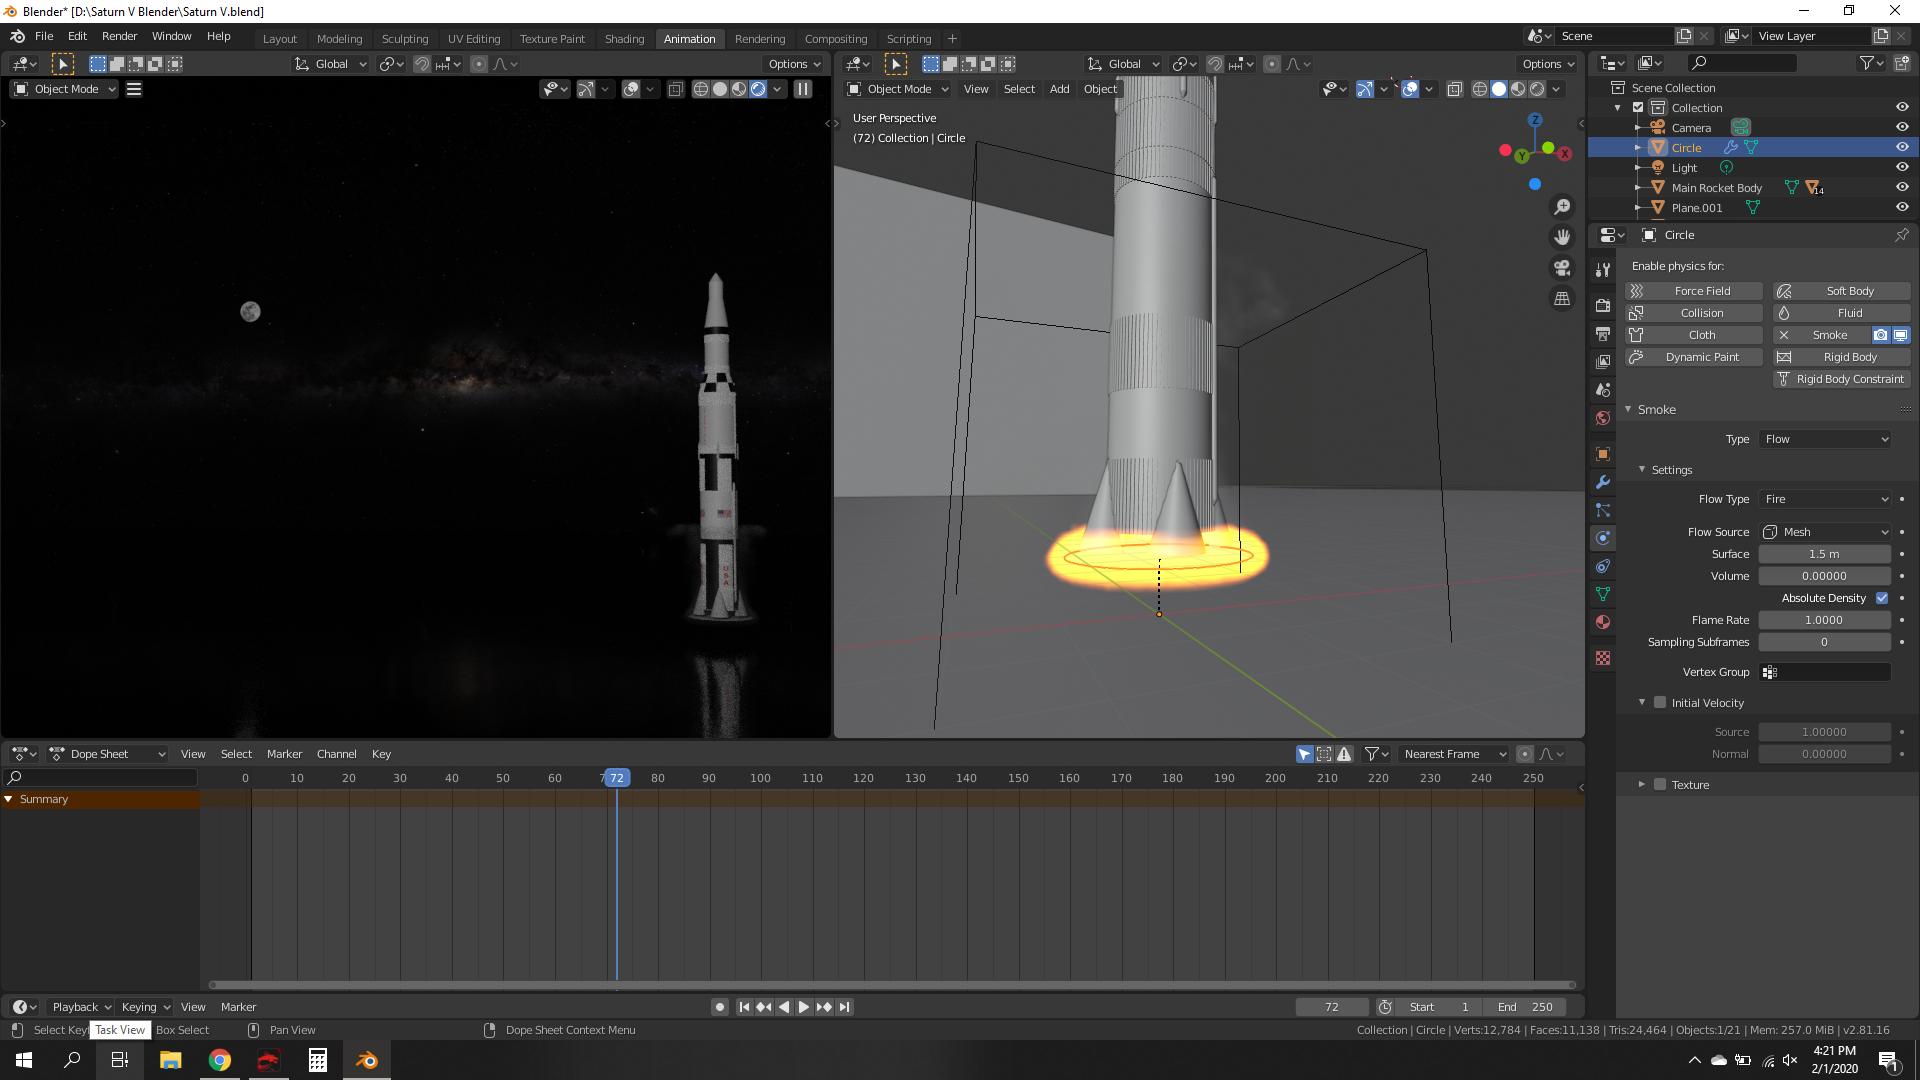Viewport: 1920px width, 1080px height.
Task: Expand the Initial Velocity section
Action: tap(1642, 703)
